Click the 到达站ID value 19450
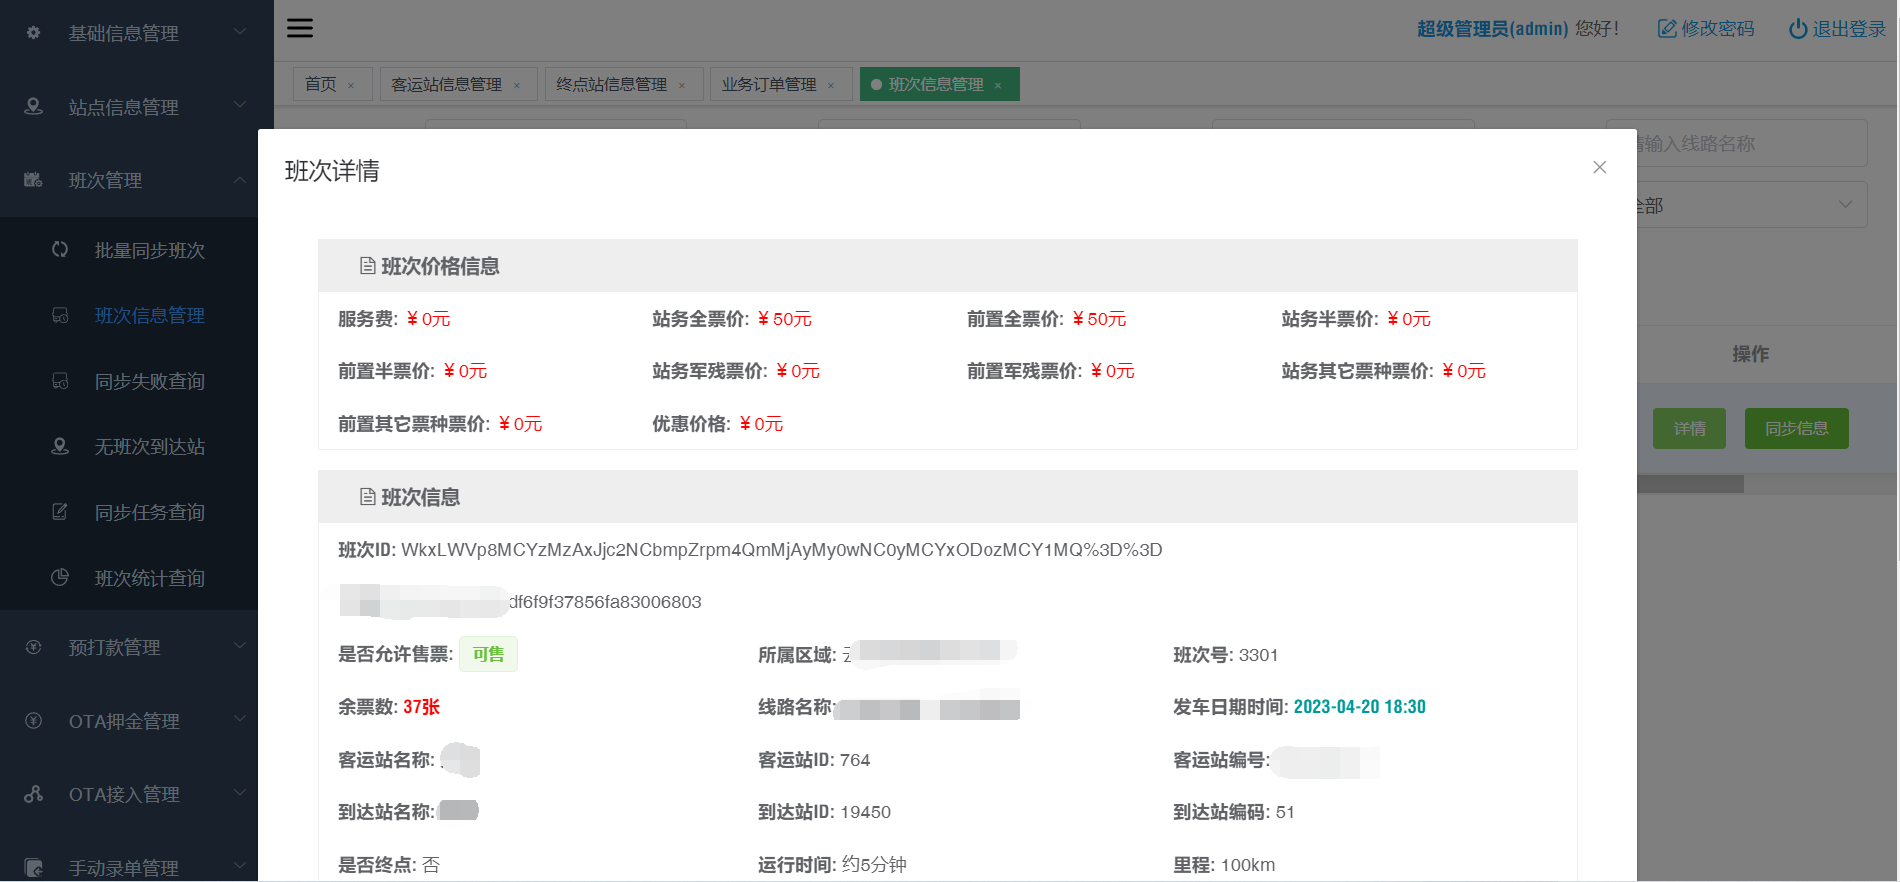This screenshot has width=1900, height=882. pos(865,812)
